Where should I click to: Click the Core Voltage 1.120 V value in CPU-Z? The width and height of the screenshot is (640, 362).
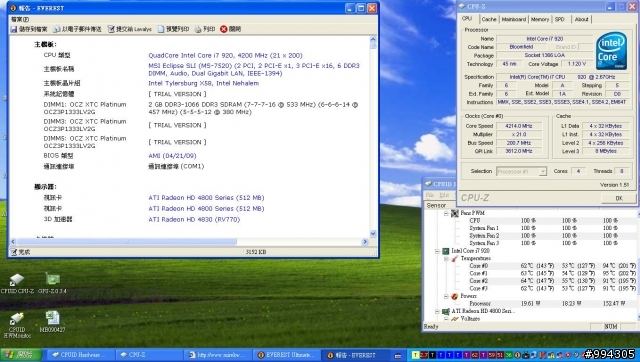[577, 64]
